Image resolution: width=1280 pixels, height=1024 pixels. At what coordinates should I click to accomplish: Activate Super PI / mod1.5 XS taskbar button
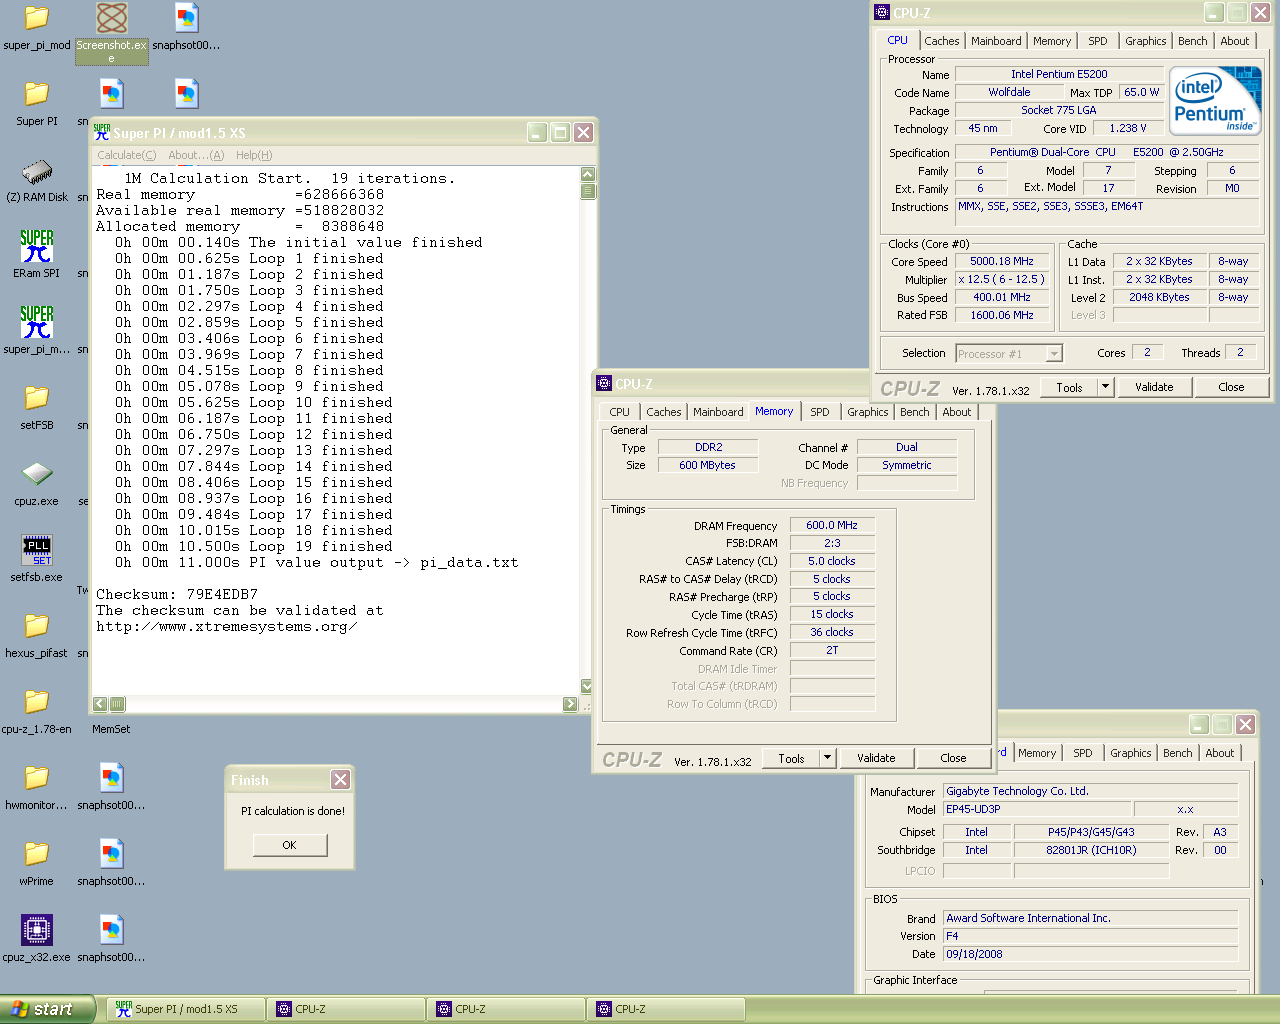click(186, 1009)
